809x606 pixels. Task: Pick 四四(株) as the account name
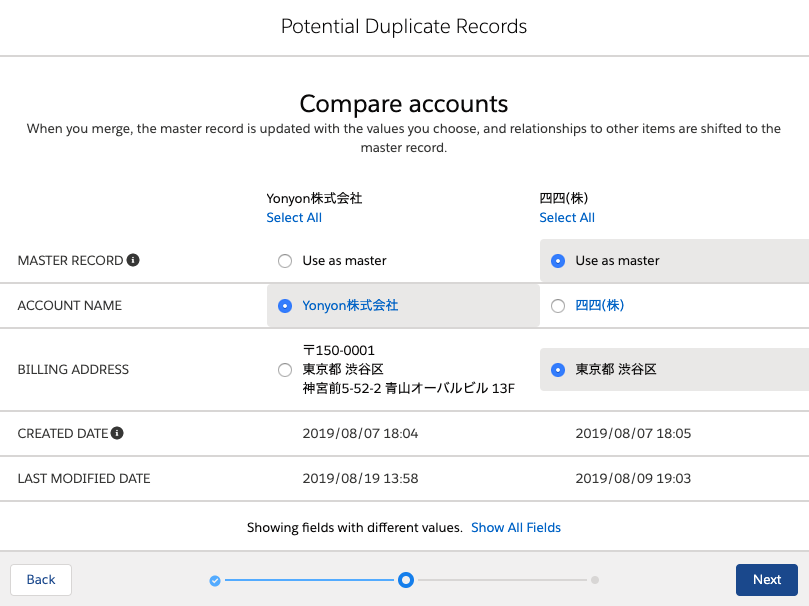coord(558,306)
